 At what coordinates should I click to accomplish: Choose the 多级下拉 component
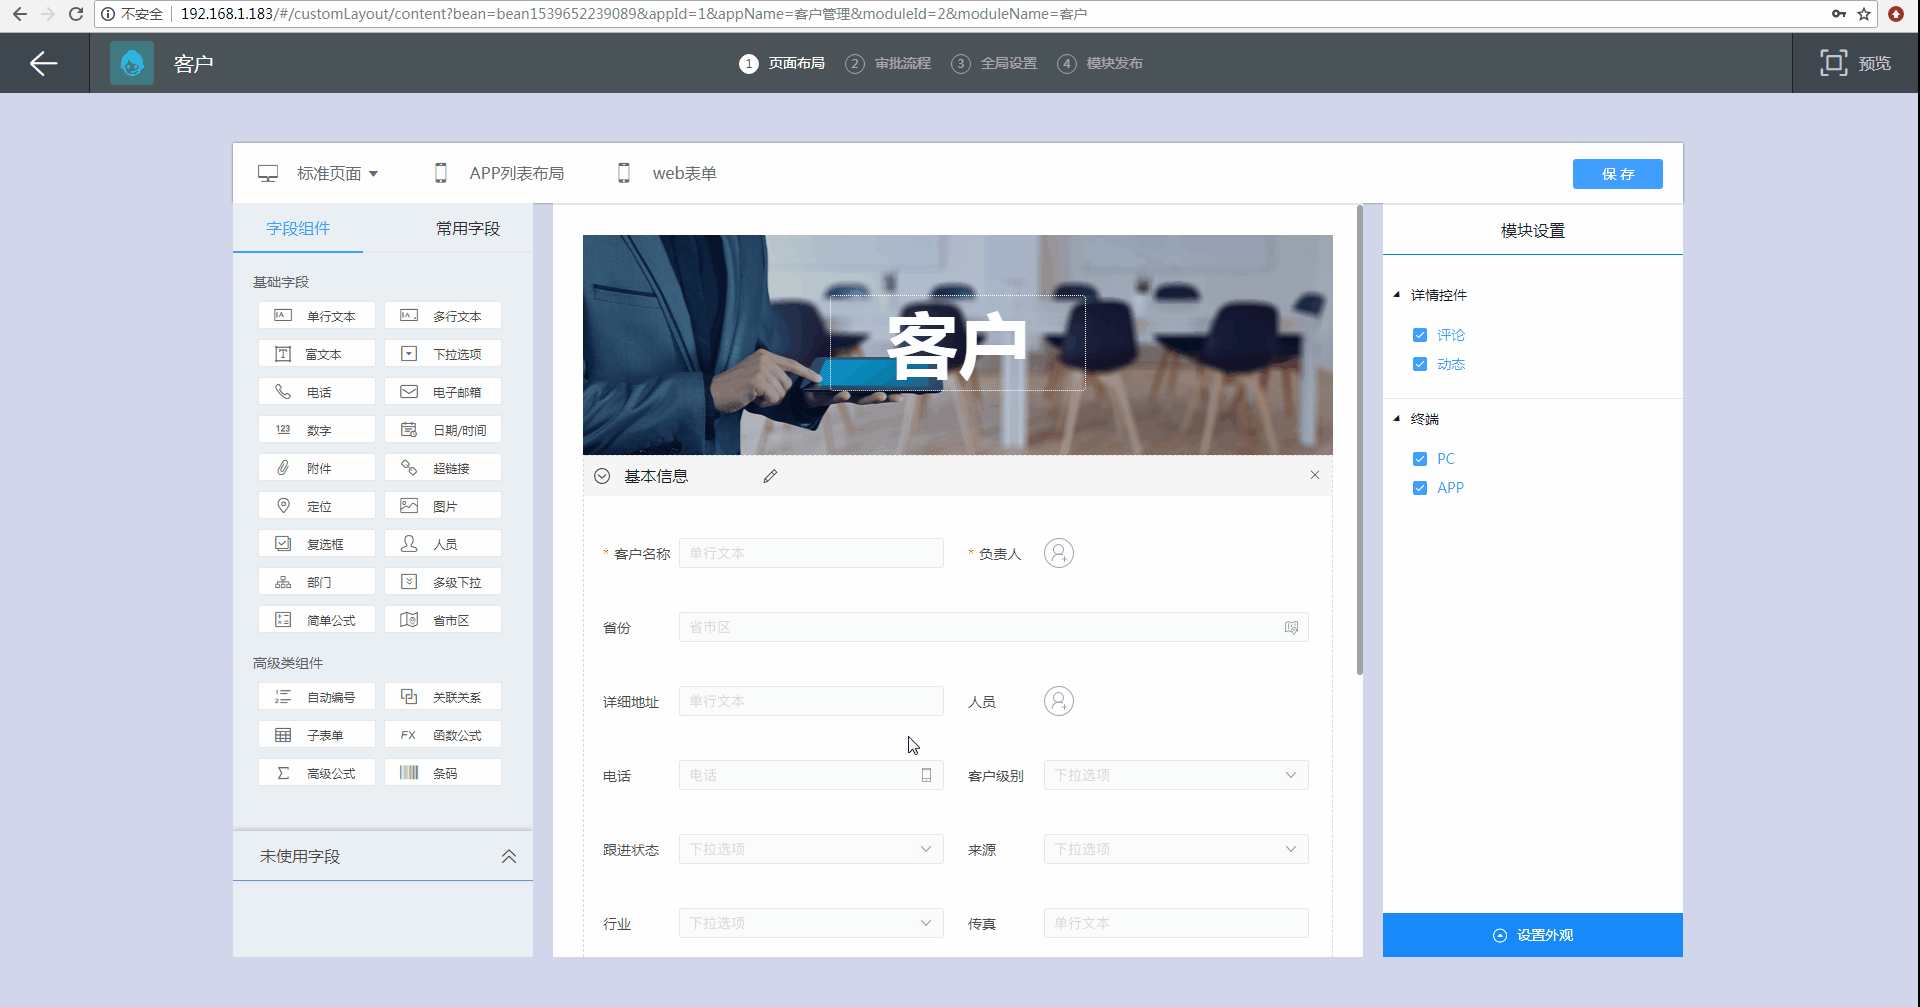tap(443, 582)
